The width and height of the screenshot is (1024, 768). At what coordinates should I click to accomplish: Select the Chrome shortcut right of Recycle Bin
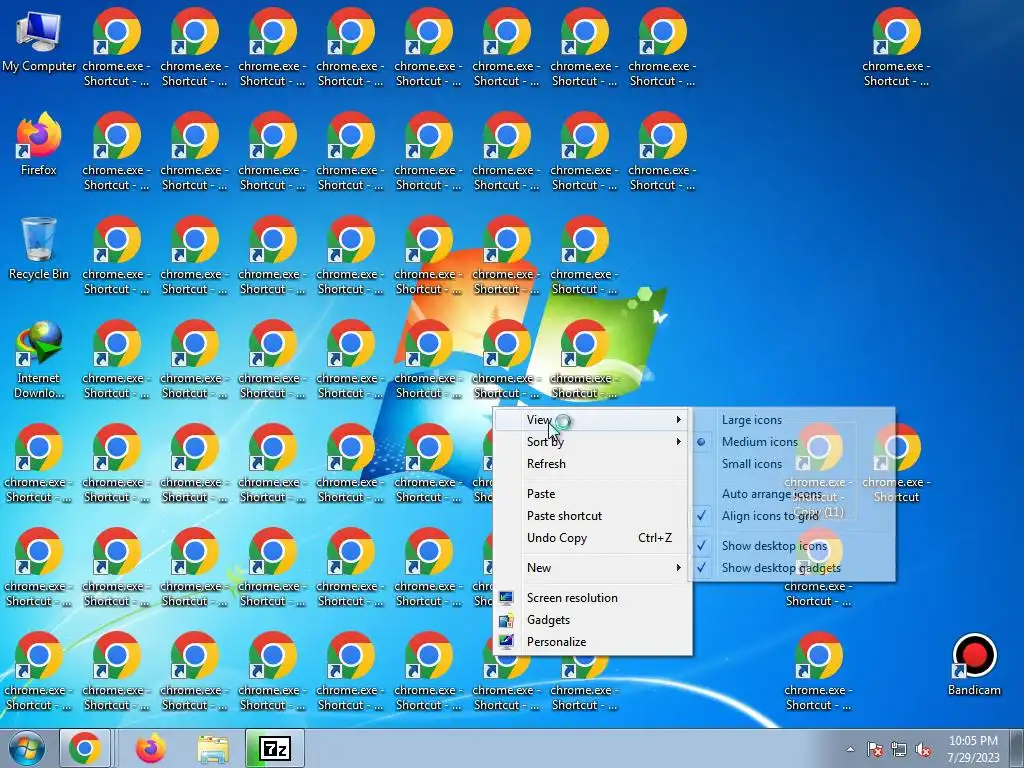pyautogui.click(x=116, y=255)
